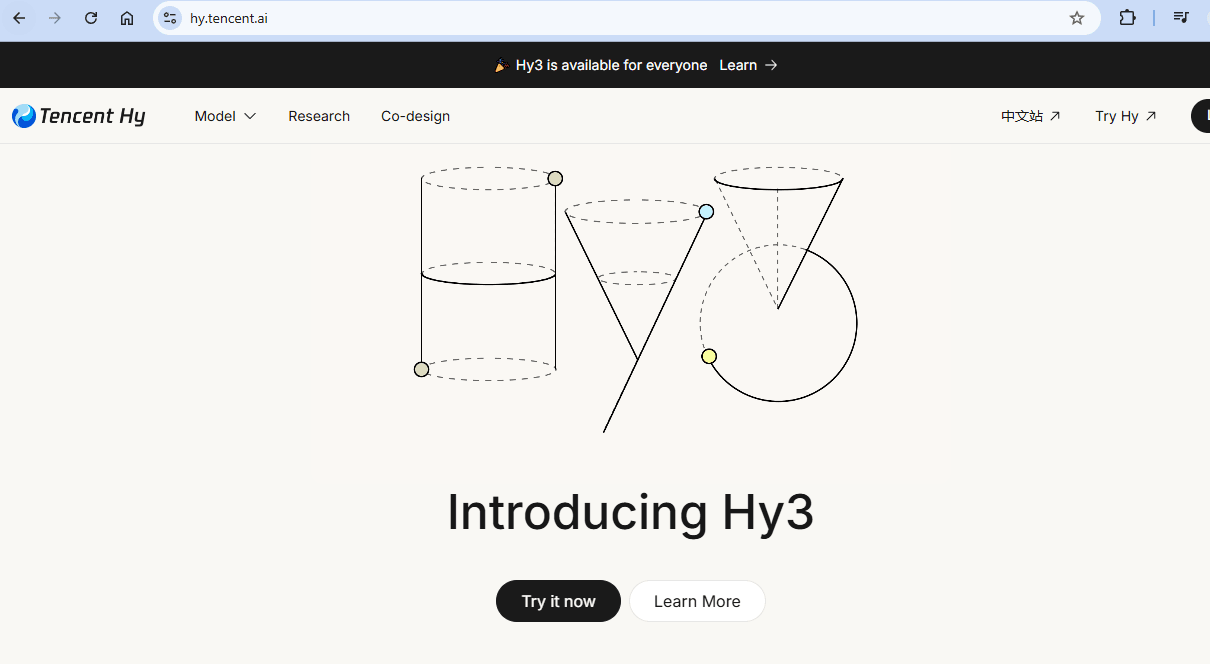1210x664 pixels.
Task: View site information icon in address bar
Action: tap(170, 18)
